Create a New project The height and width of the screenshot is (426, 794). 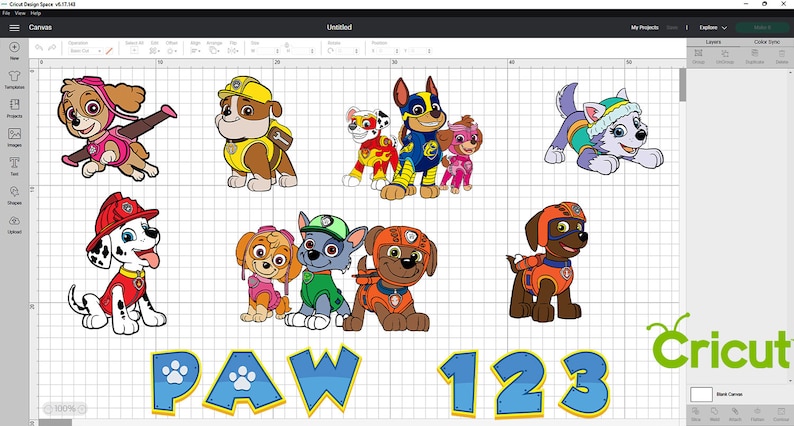pos(14,50)
